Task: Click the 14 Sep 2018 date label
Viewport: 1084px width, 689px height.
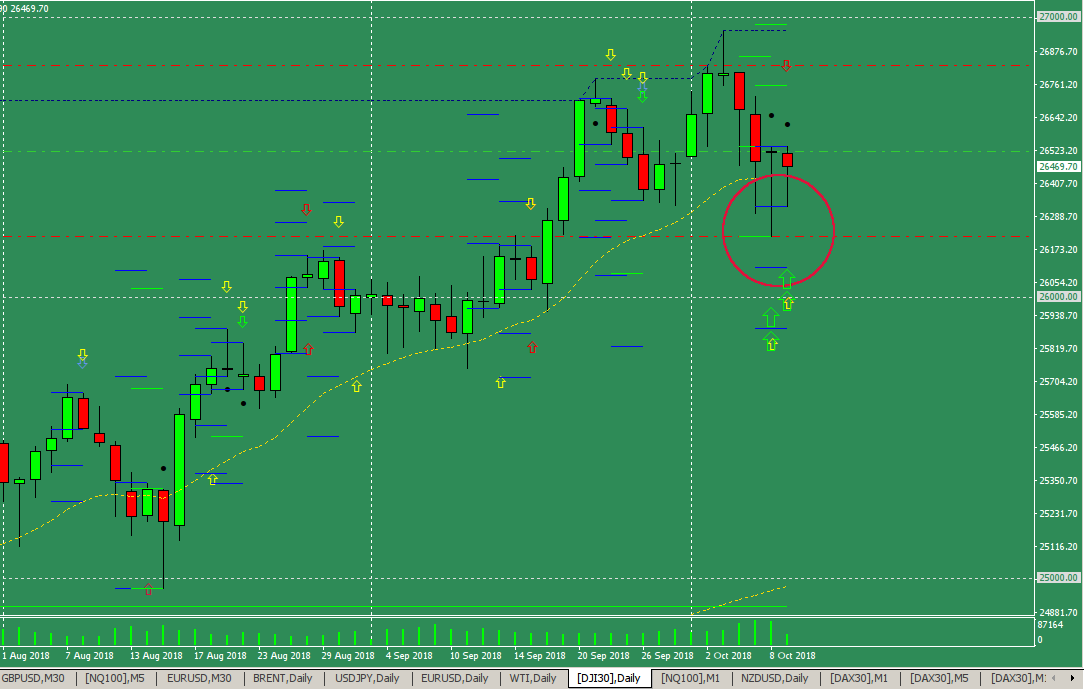Action: click(539, 656)
